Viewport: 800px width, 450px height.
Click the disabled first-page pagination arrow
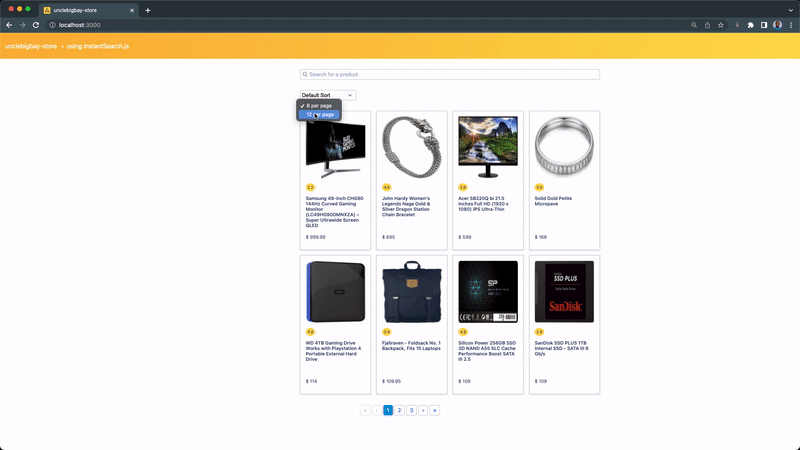coord(365,410)
